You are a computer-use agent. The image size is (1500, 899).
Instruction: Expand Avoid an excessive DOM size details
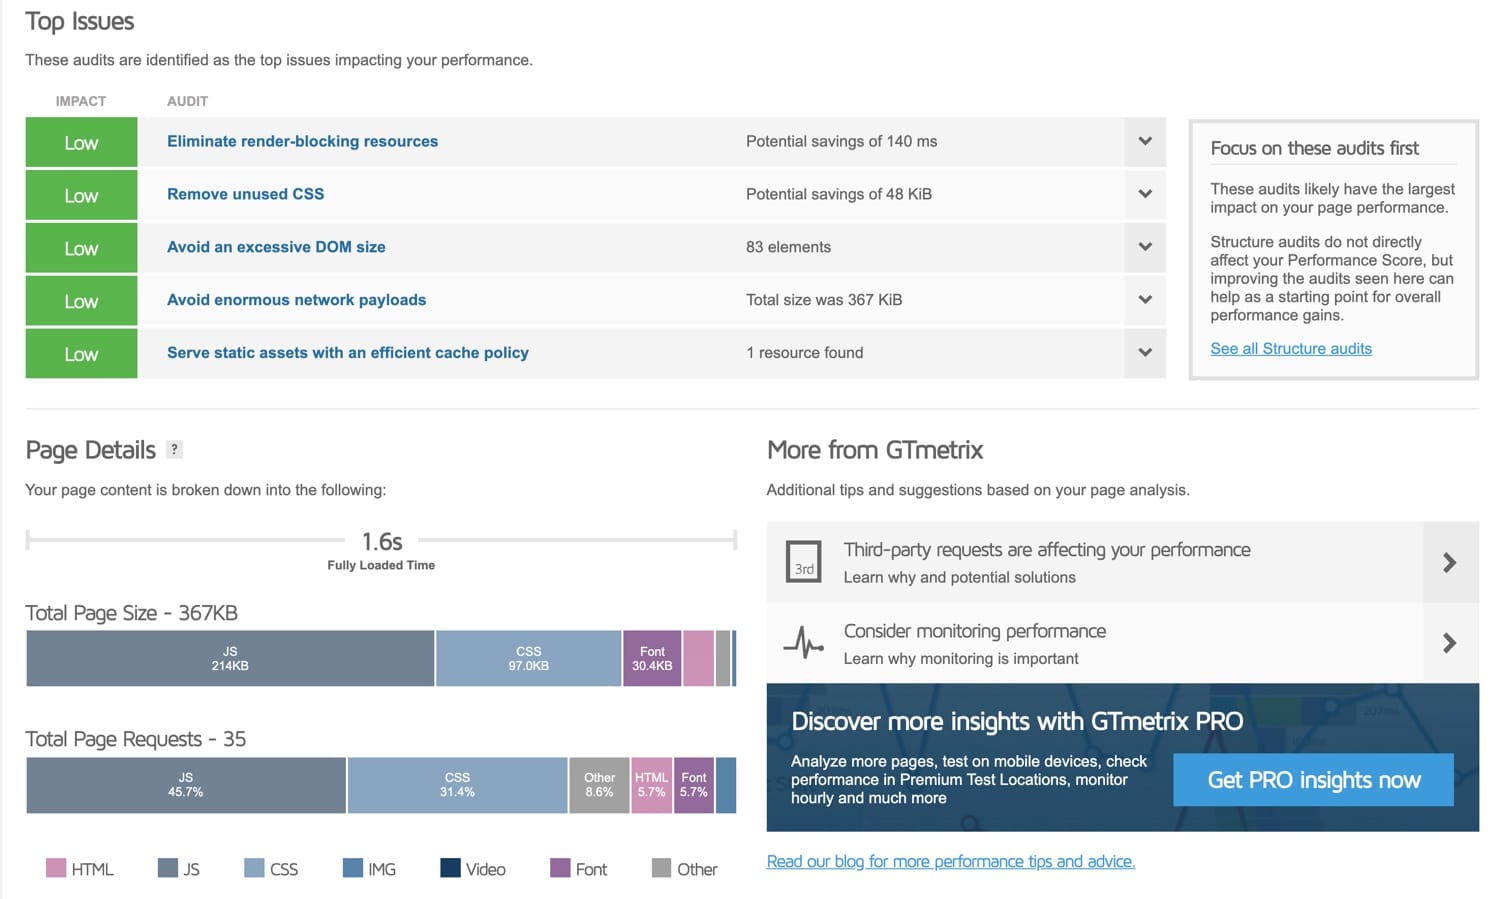1145,247
